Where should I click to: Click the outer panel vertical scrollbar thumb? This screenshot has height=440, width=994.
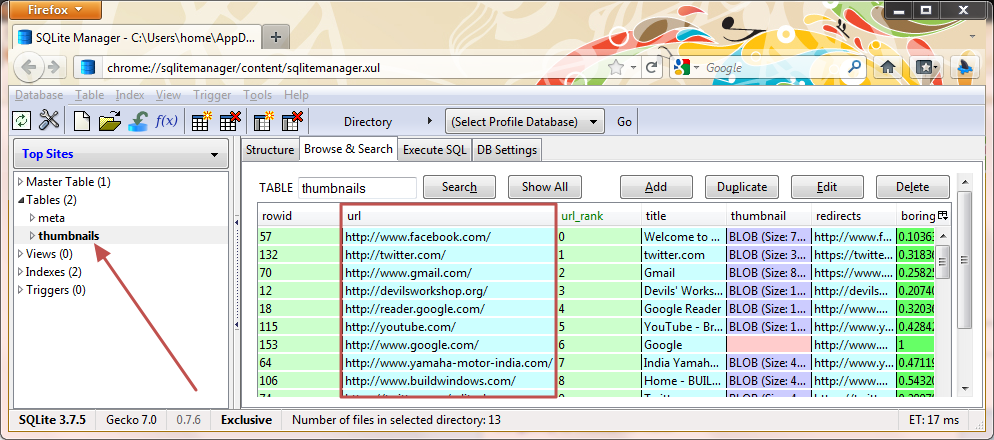[964, 260]
